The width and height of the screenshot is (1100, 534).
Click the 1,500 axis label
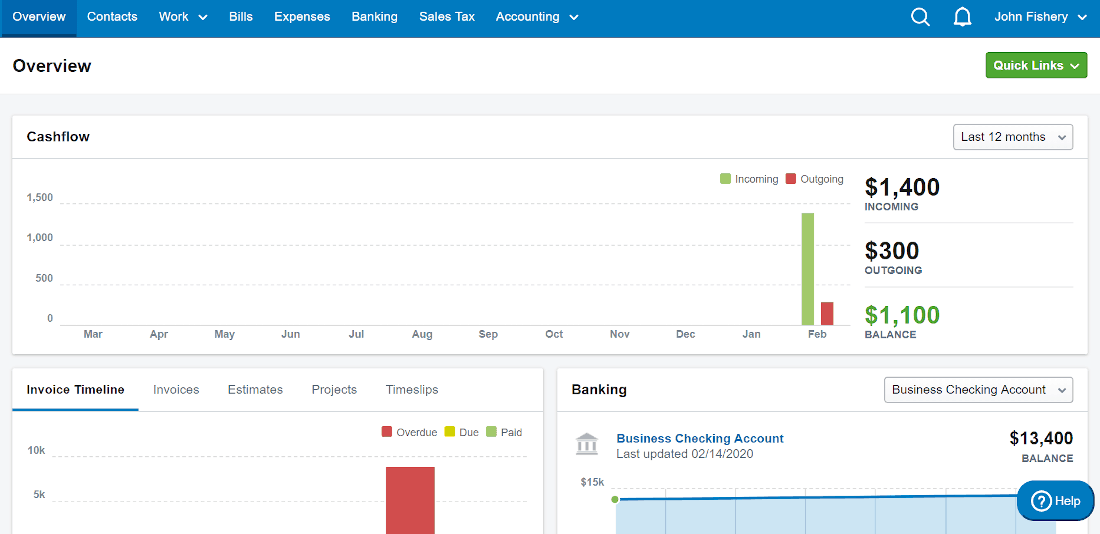point(40,198)
